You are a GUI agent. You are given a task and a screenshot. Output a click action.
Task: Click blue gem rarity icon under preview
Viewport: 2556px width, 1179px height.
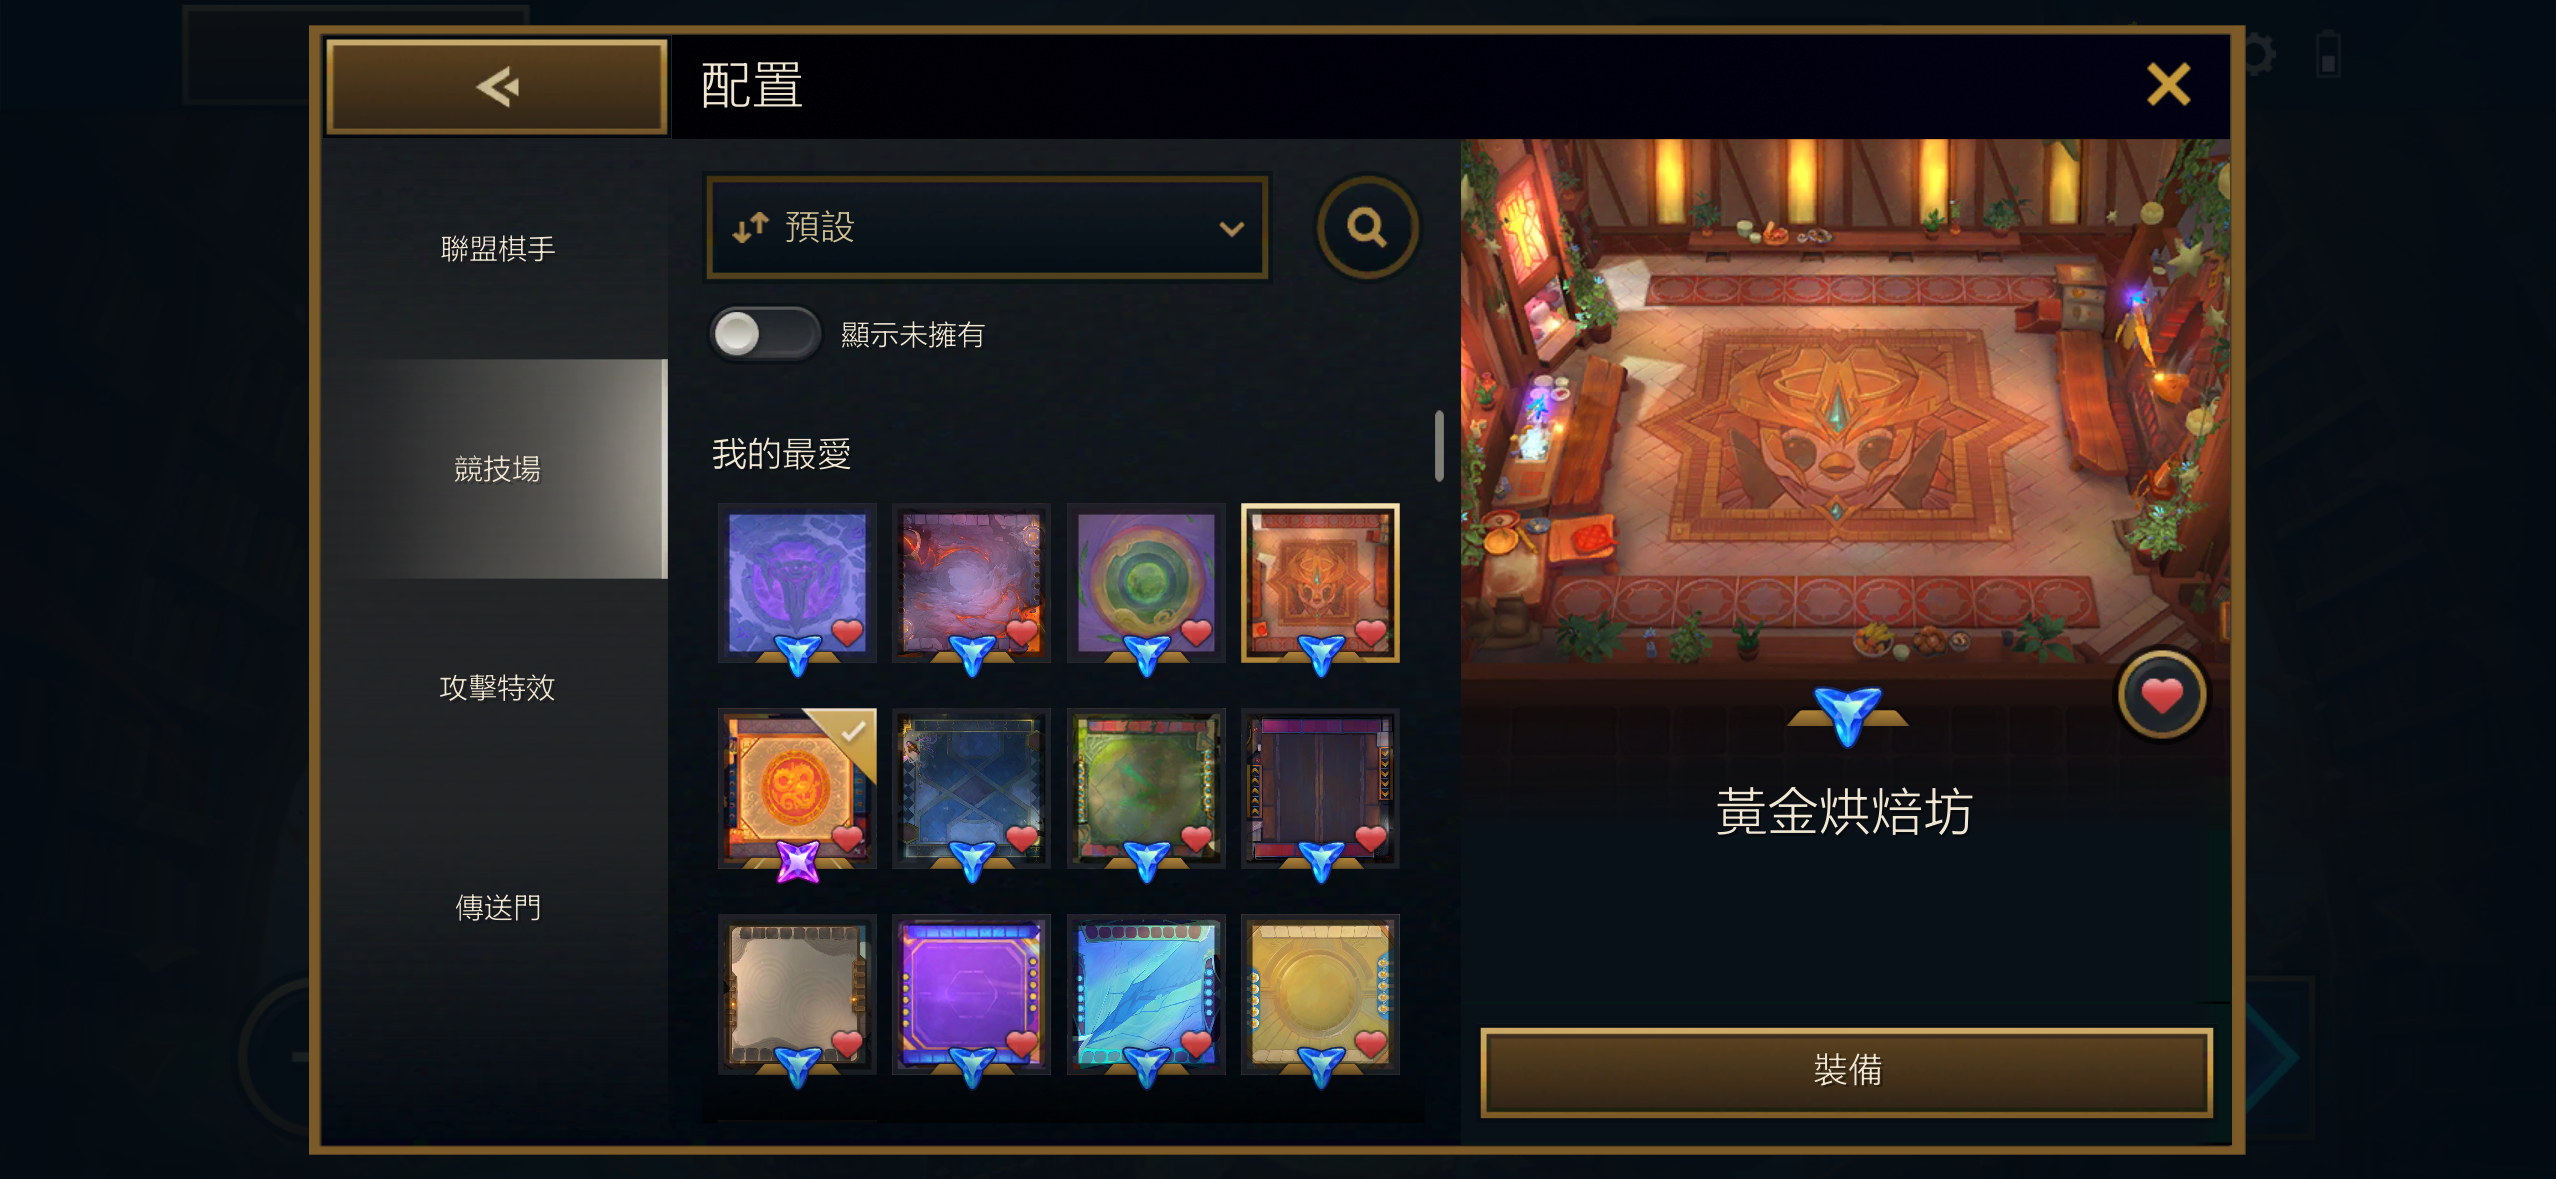tap(1847, 715)
